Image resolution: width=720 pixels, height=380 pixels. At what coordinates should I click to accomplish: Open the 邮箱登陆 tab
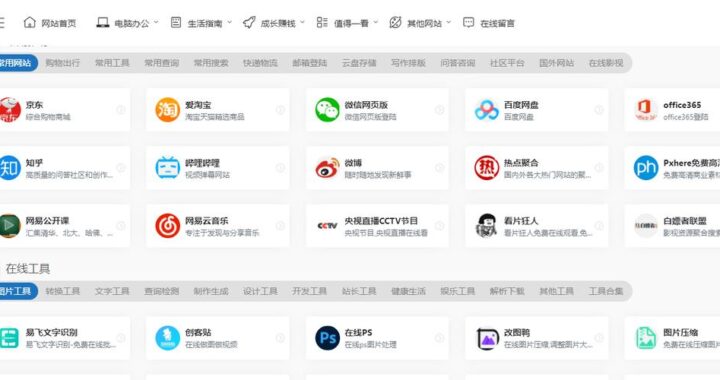point(309,63)
